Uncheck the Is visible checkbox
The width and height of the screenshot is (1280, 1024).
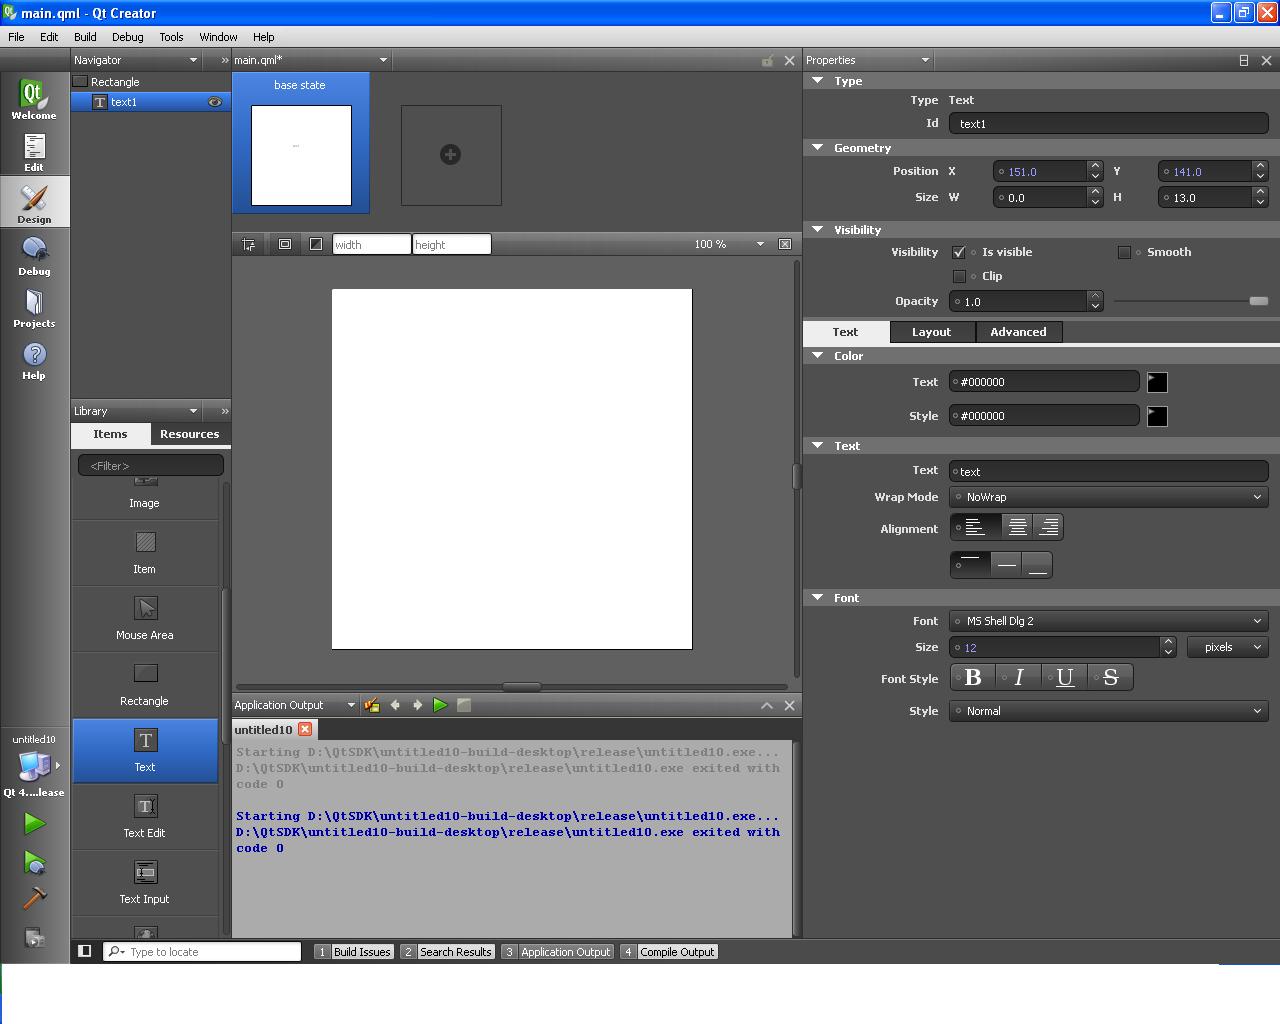[x=959, y=252]
